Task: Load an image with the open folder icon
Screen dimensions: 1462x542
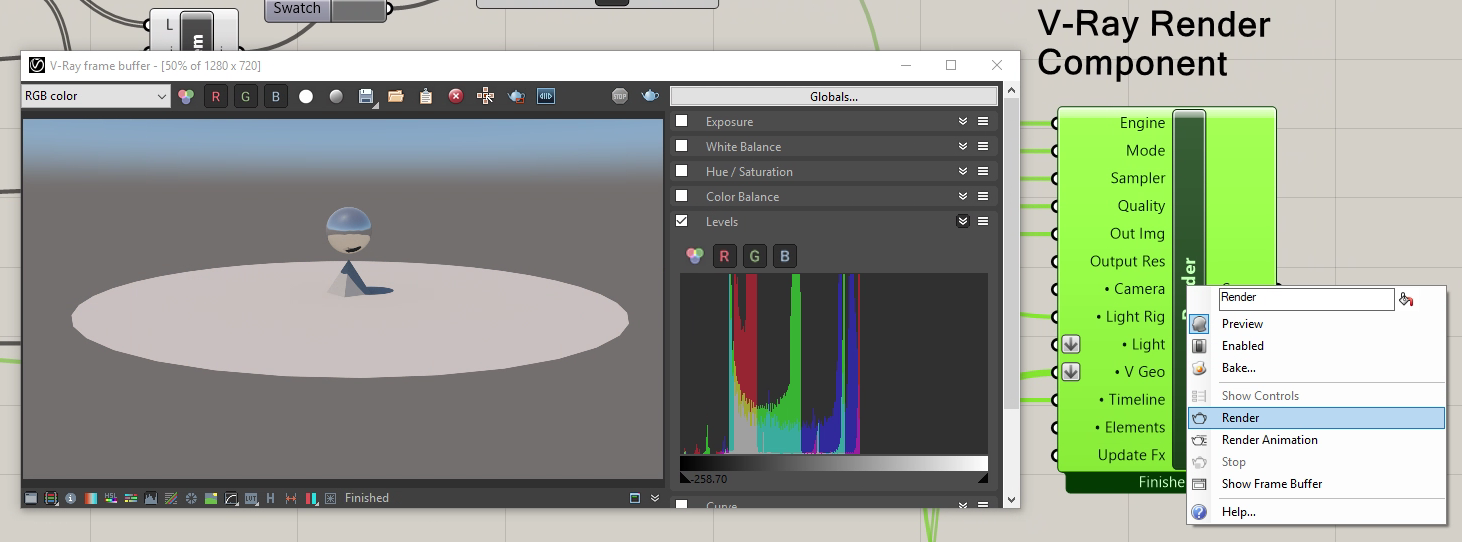Action: [x=396, y=96]
